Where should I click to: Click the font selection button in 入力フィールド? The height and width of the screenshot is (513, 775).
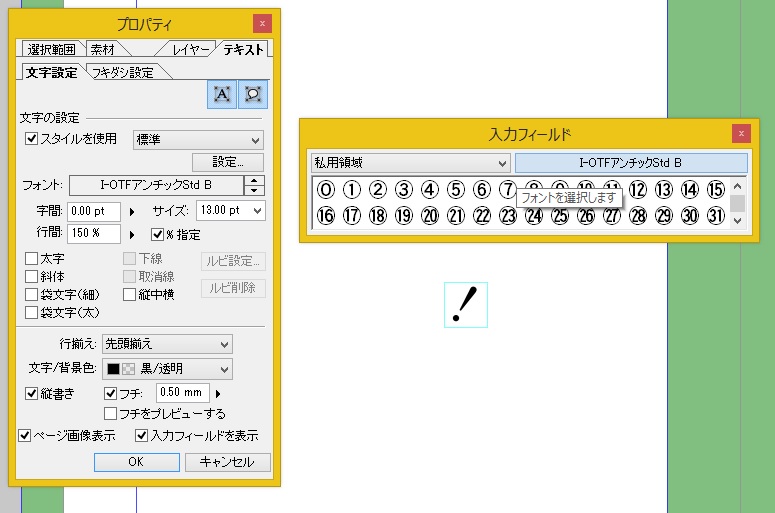[631, 163]
